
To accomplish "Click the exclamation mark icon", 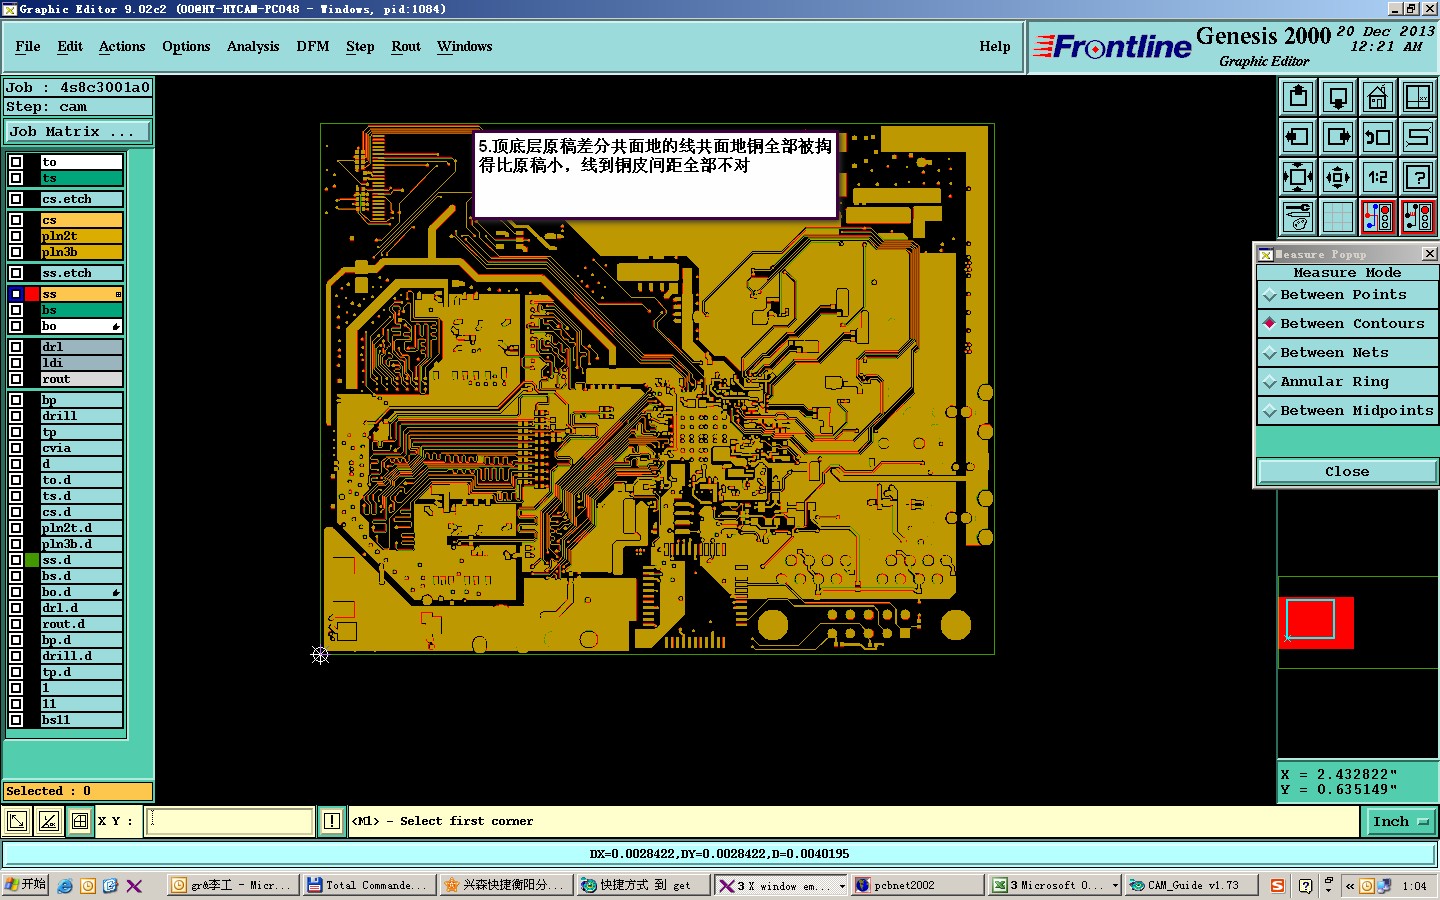I will [332, 822].
